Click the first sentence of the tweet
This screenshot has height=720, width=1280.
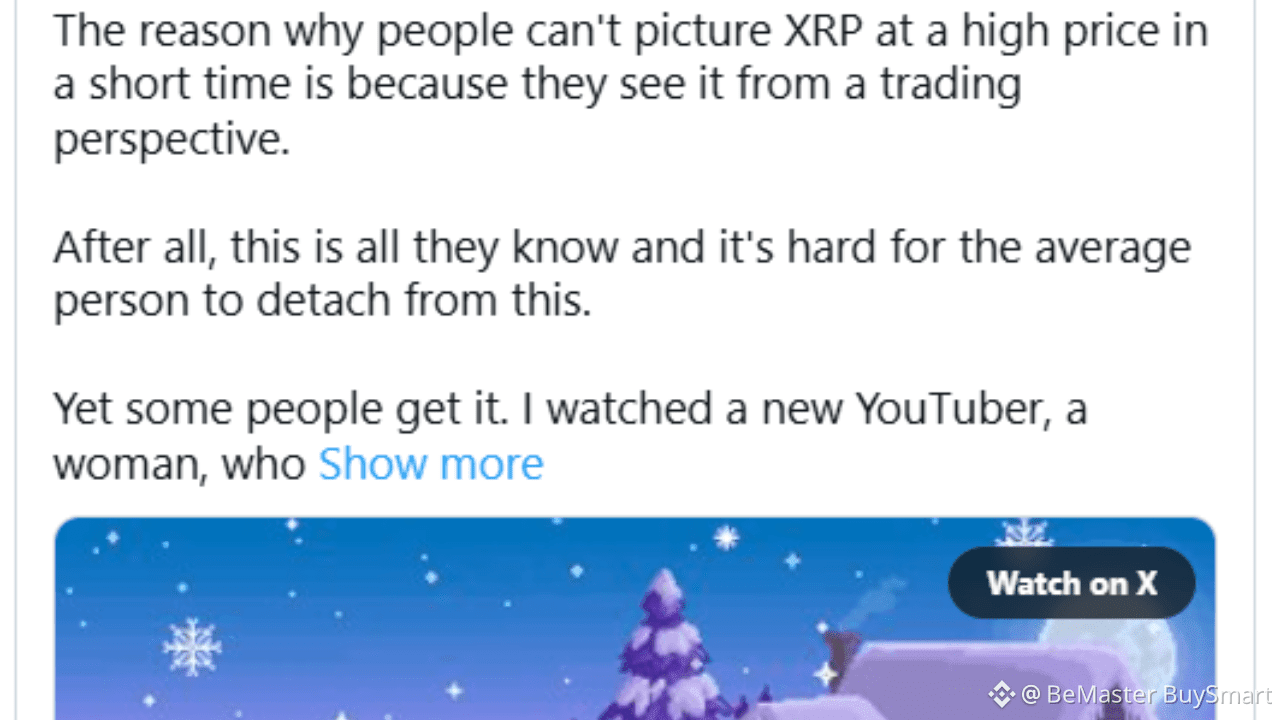click(x=631, y=86)
